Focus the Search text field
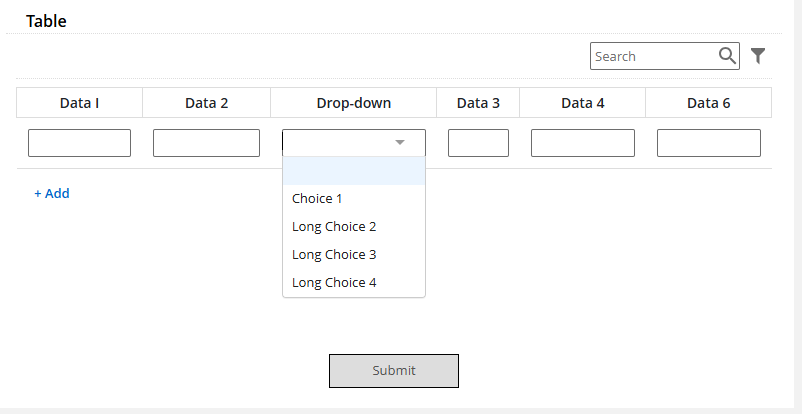Image resolution: width=802 pixels, height=414 pixels. (x=655, y=56)
